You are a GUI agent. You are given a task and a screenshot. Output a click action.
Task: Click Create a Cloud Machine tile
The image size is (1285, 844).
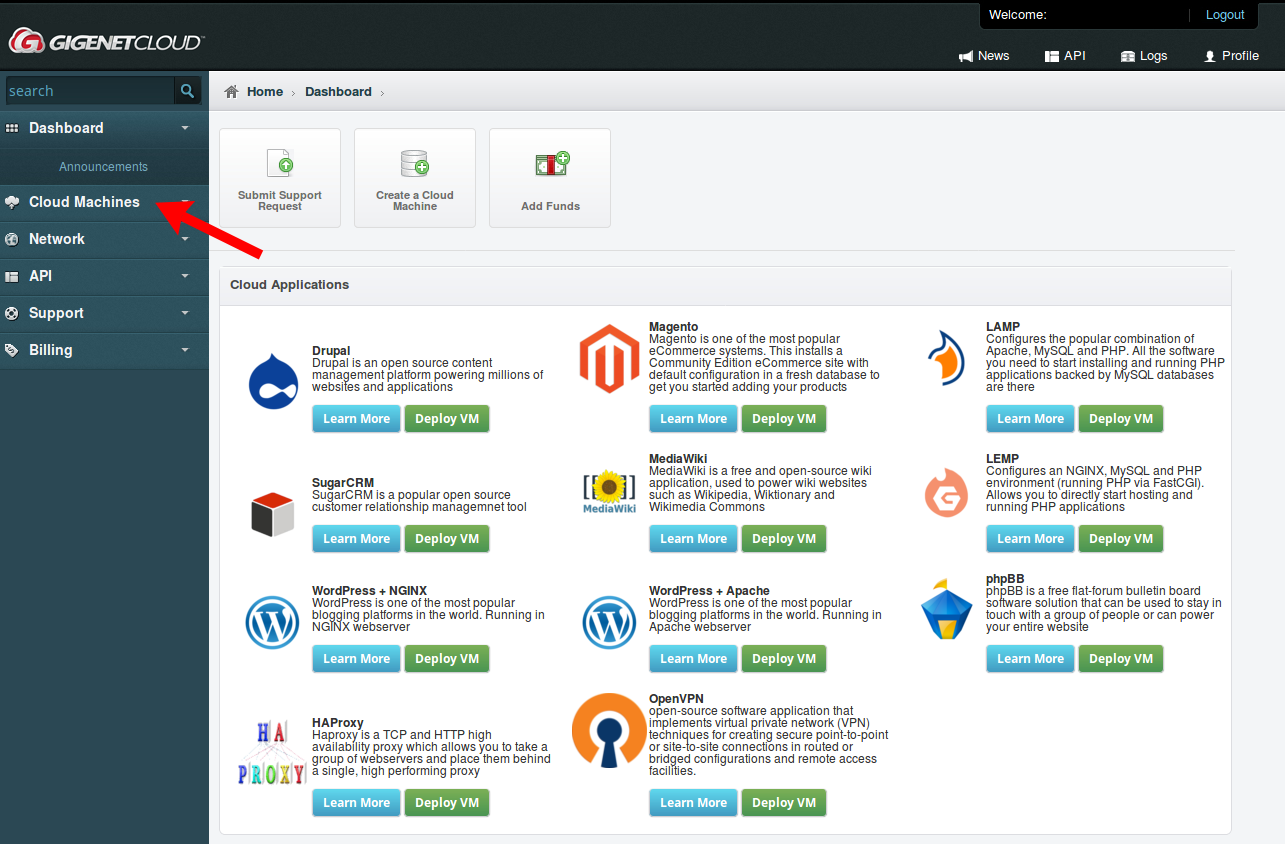(x=415, y=178)
